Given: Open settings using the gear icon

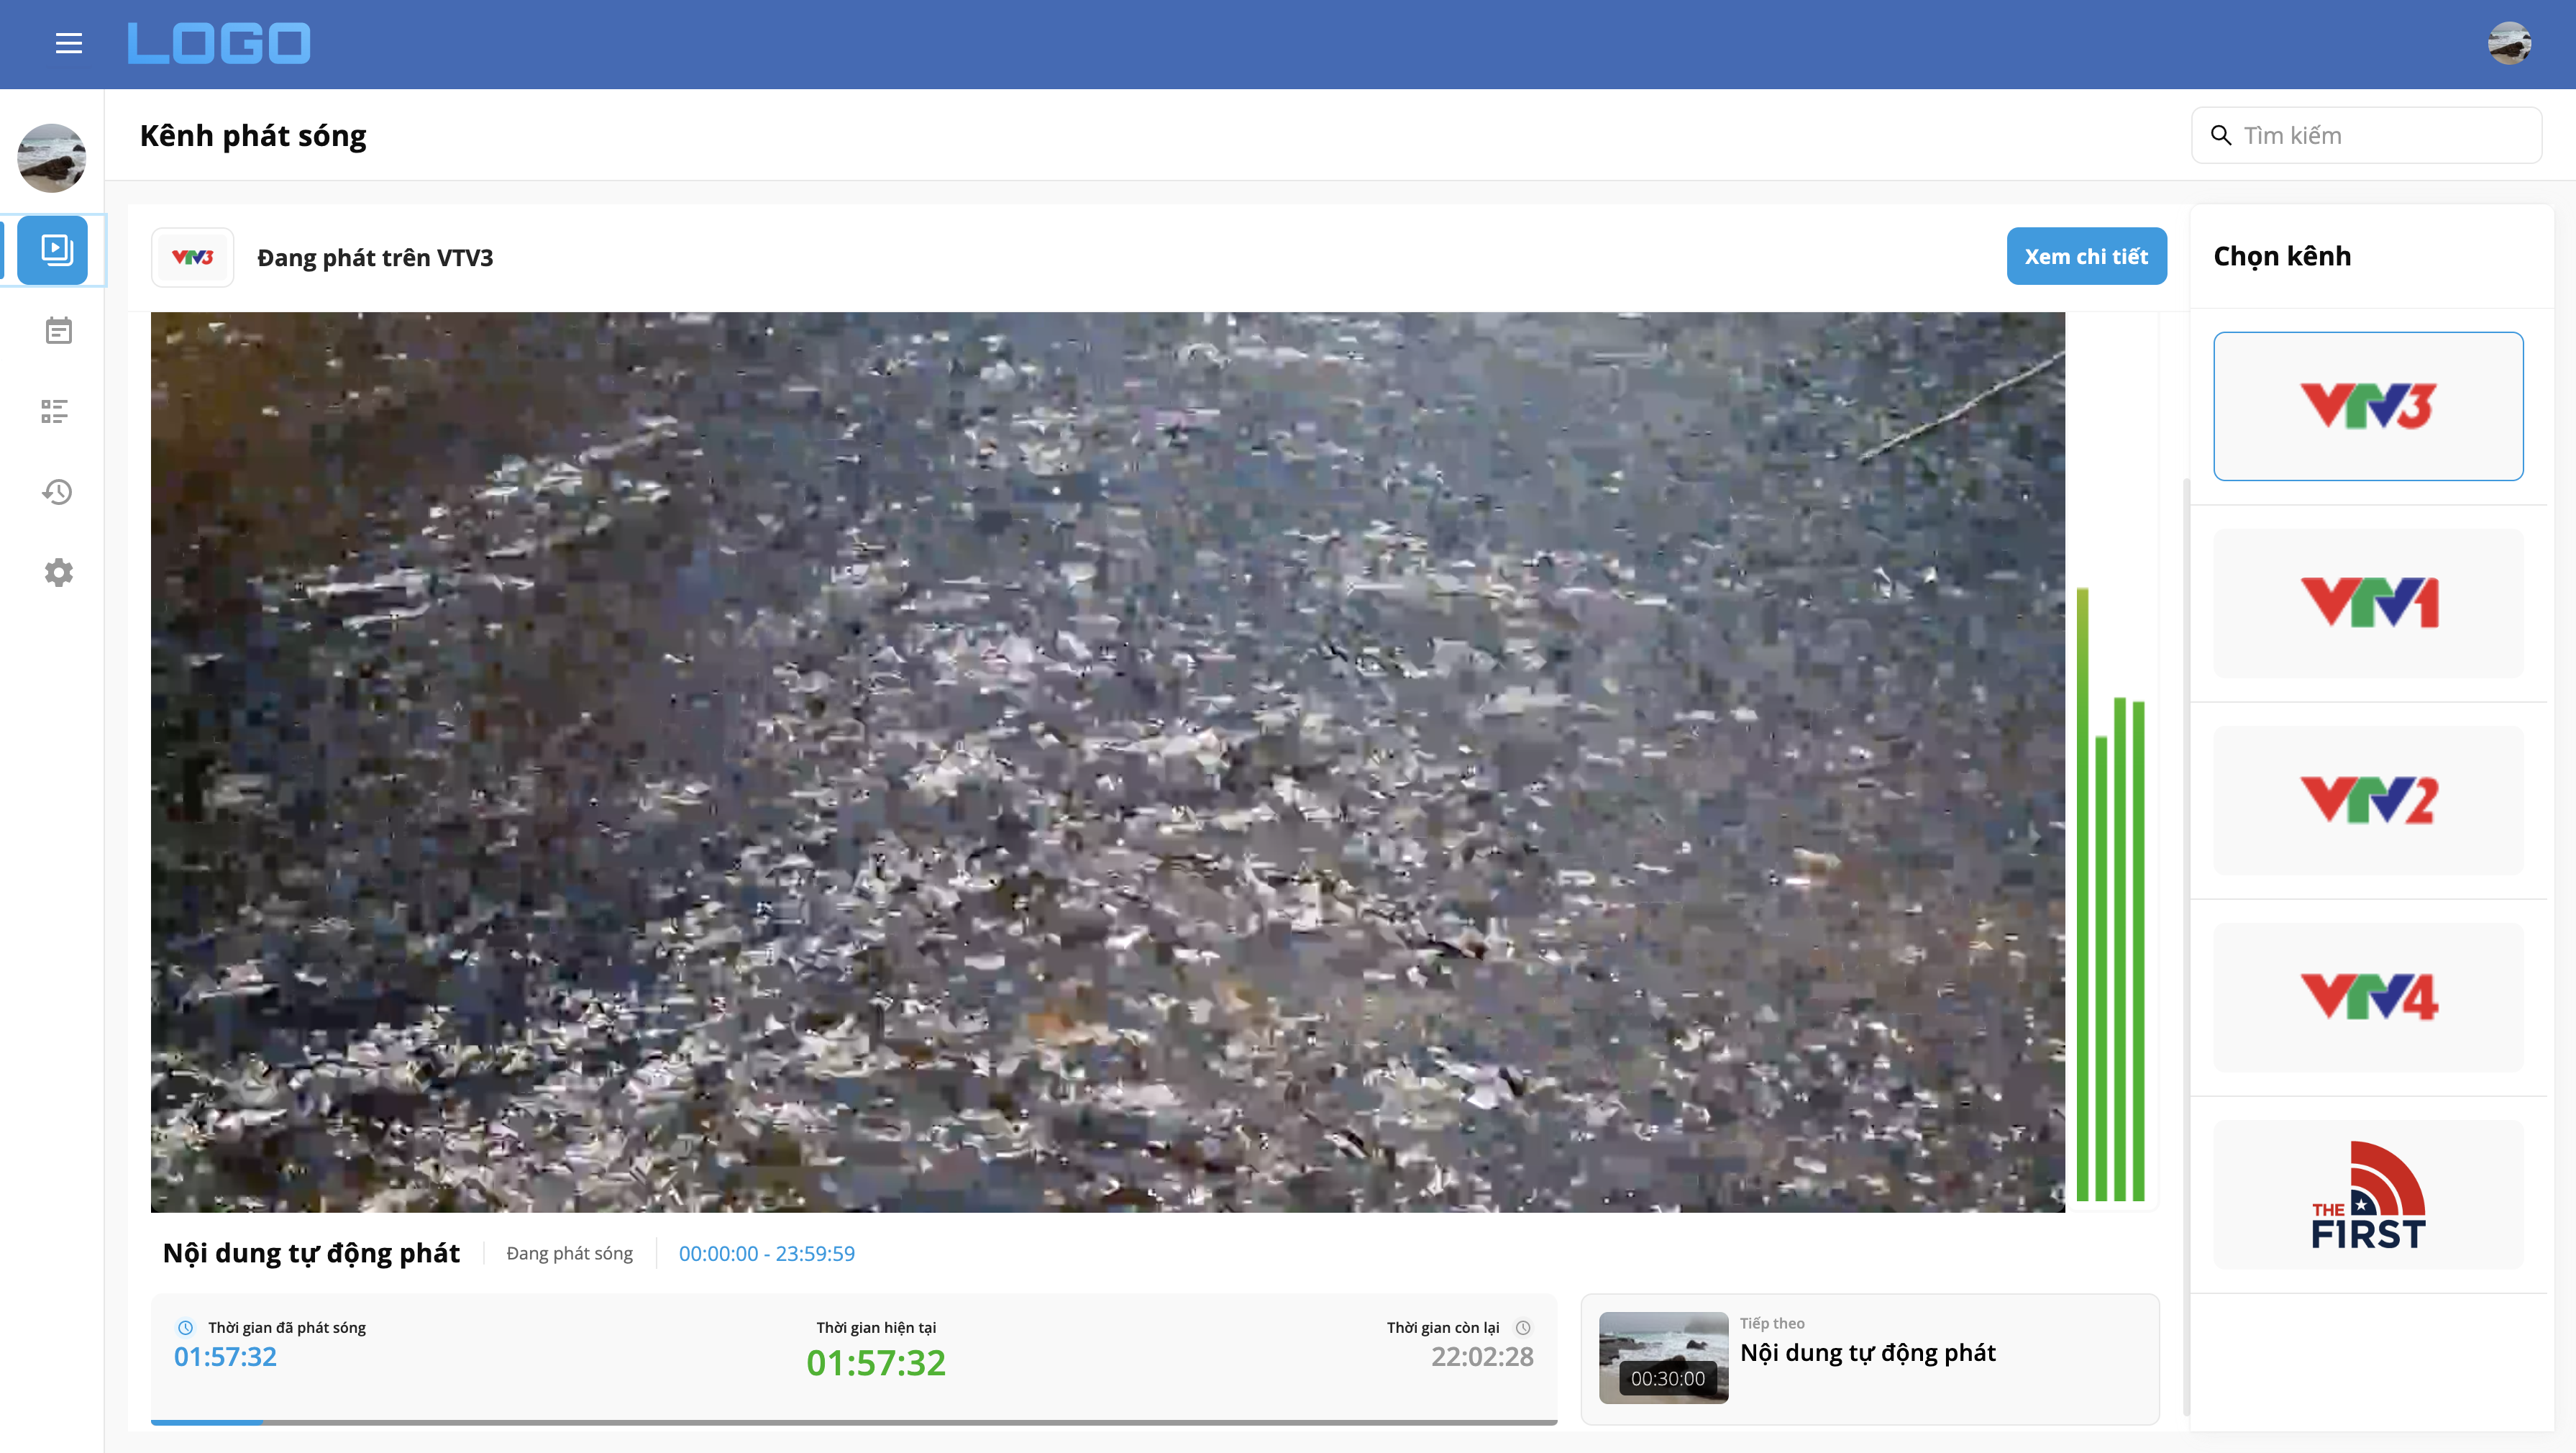Looking at the screenshot, I should point(57,572).
